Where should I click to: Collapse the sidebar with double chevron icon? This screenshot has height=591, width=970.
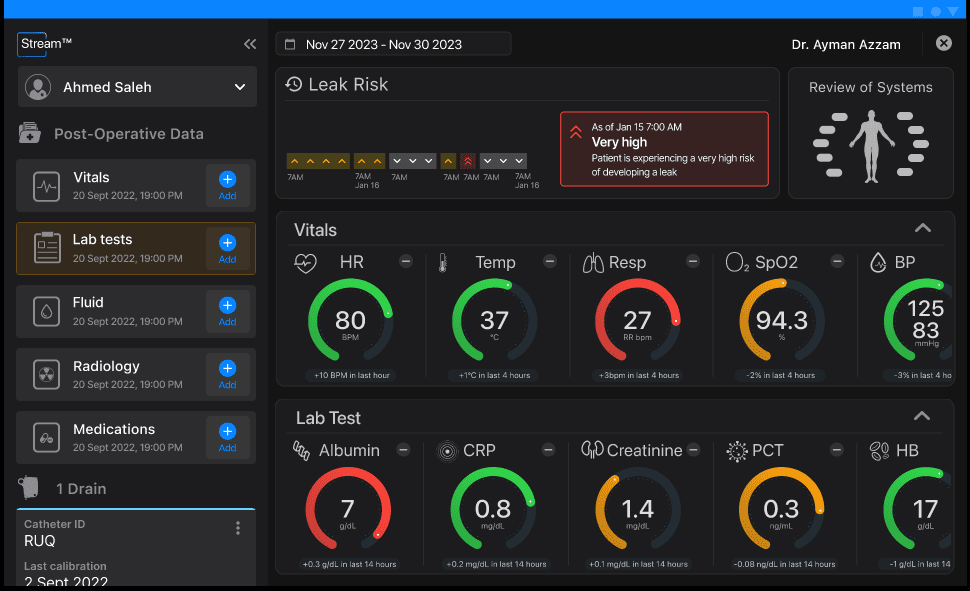point(250,44)
